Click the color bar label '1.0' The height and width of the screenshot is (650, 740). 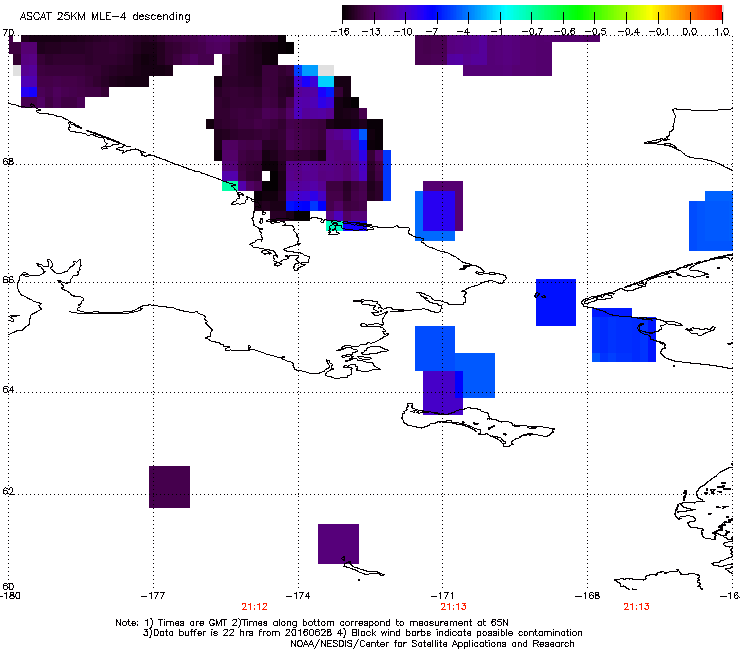pos(722,32)
